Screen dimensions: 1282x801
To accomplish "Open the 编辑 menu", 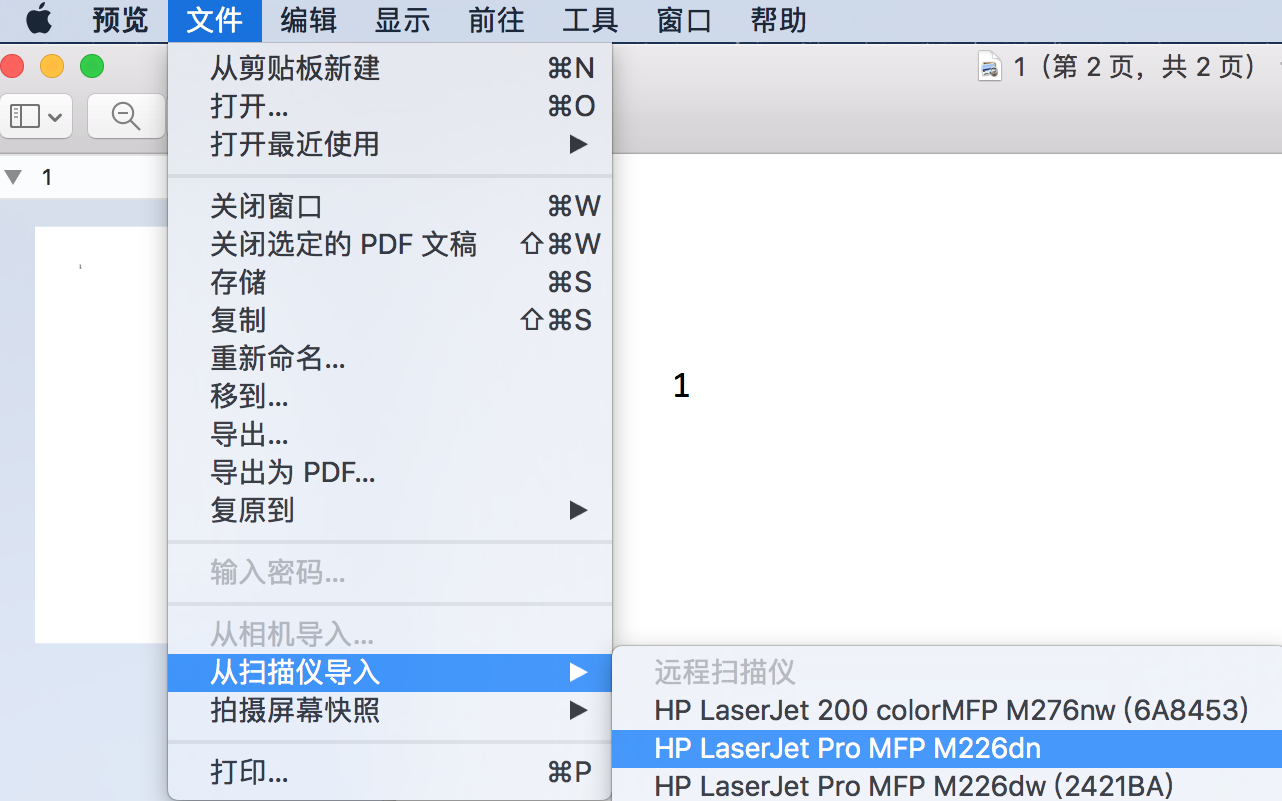I will (x=308, y=20).
